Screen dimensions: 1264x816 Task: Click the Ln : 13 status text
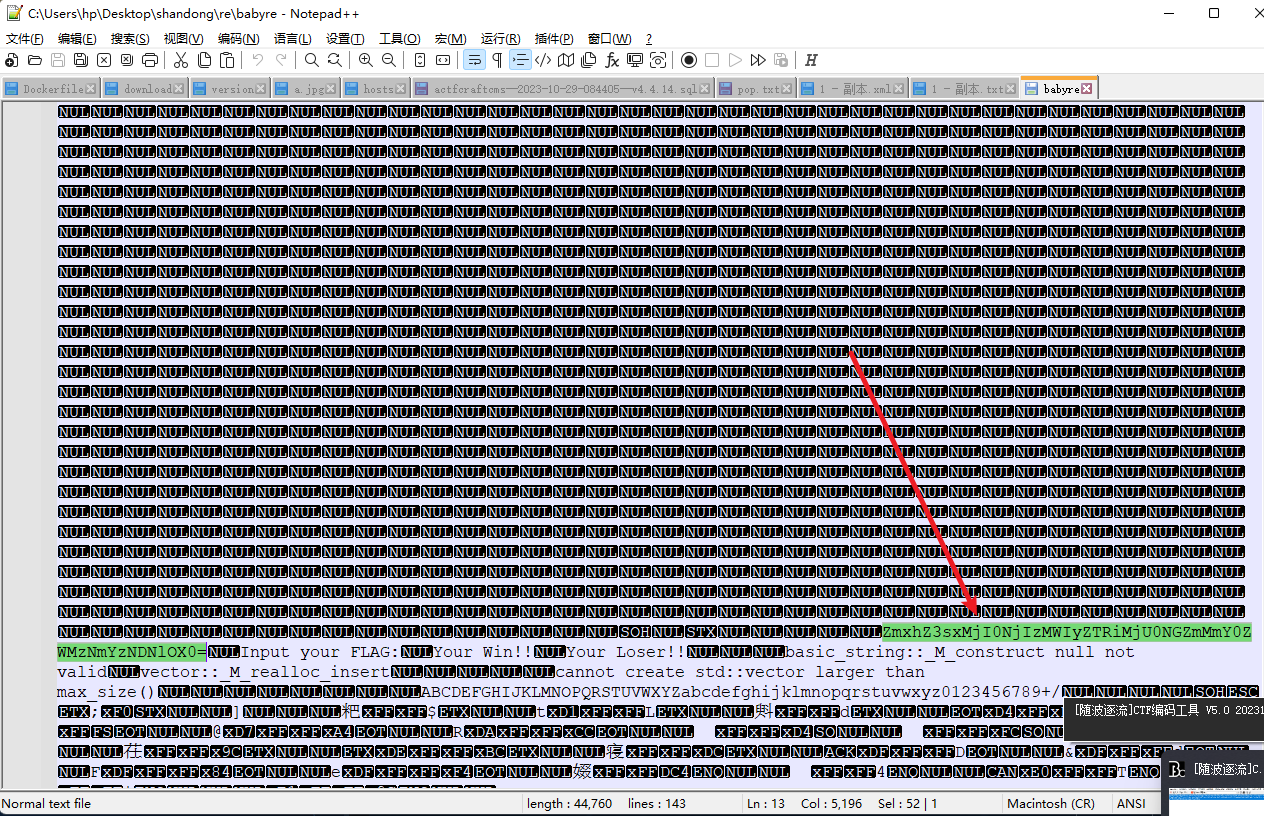(768, 804)
